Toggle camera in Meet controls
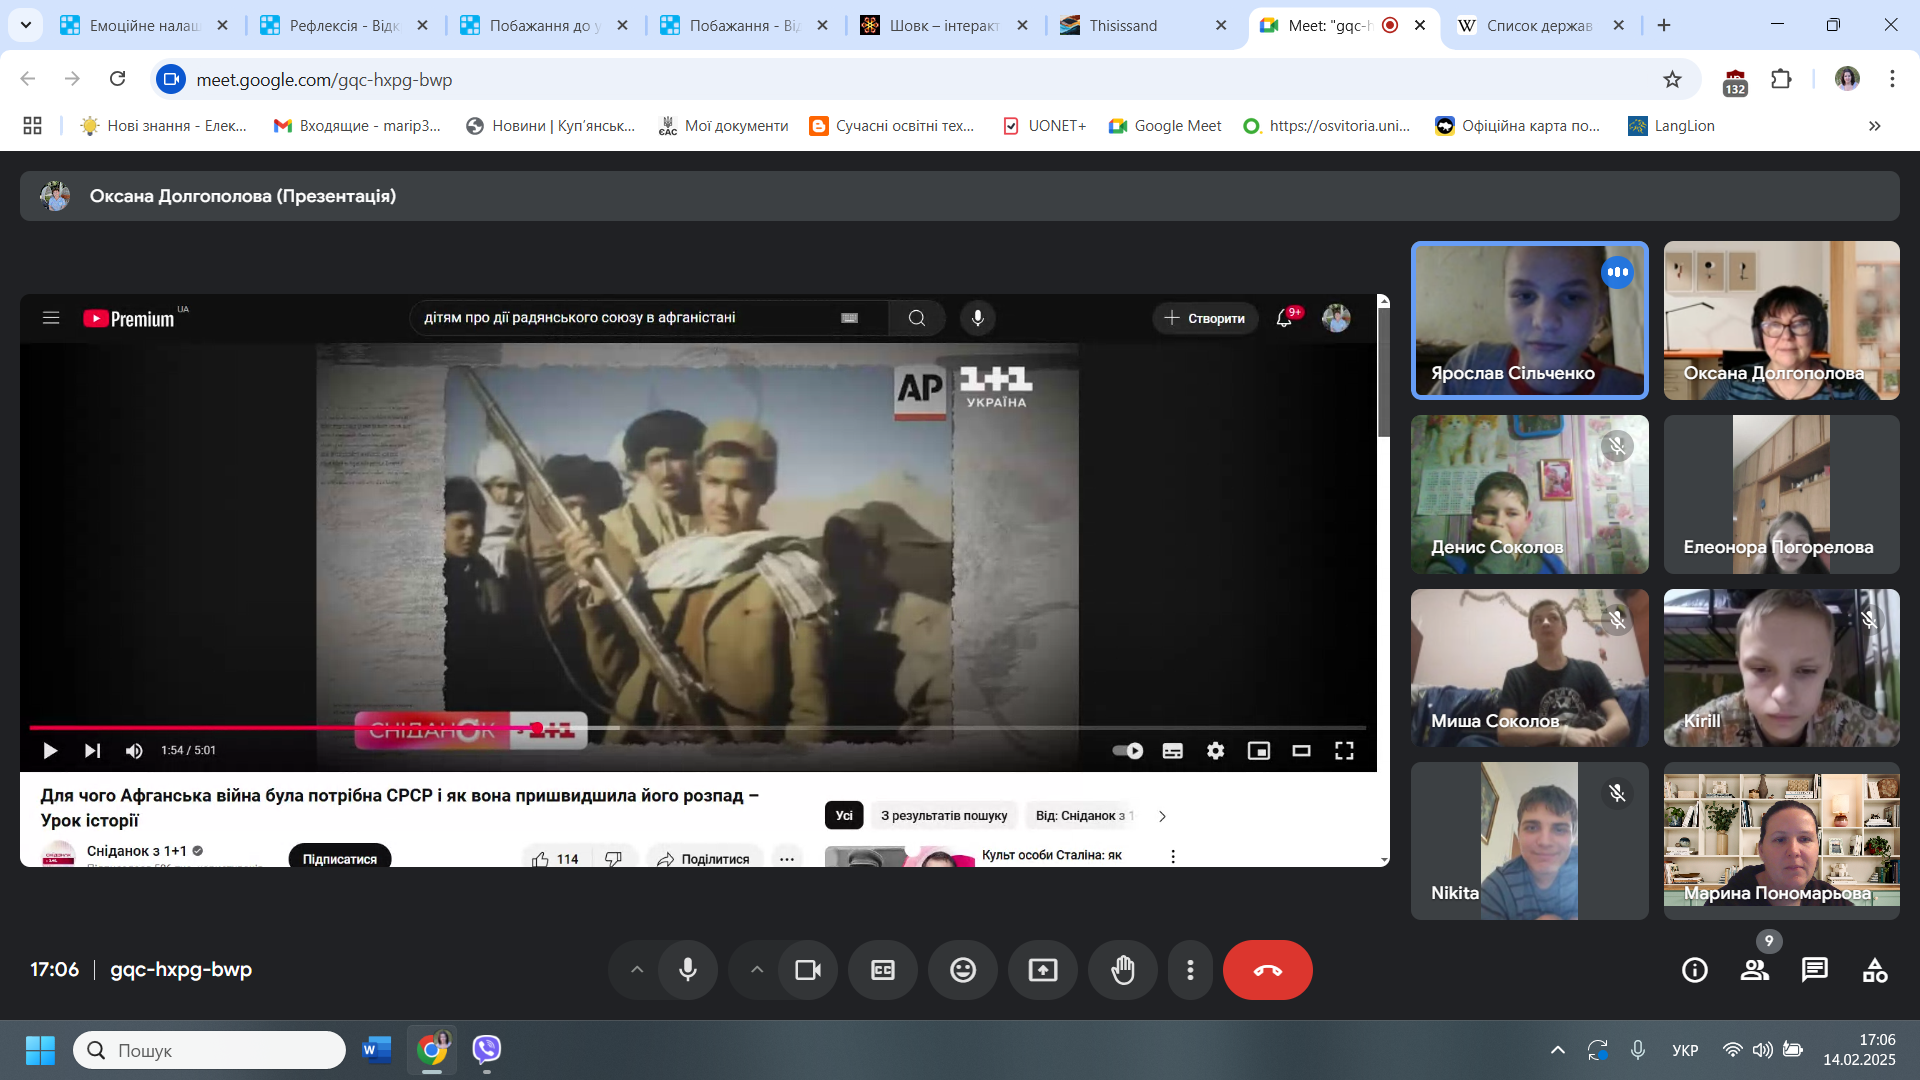Screen dimensions: 1920x1080 [x=808, y=970]
